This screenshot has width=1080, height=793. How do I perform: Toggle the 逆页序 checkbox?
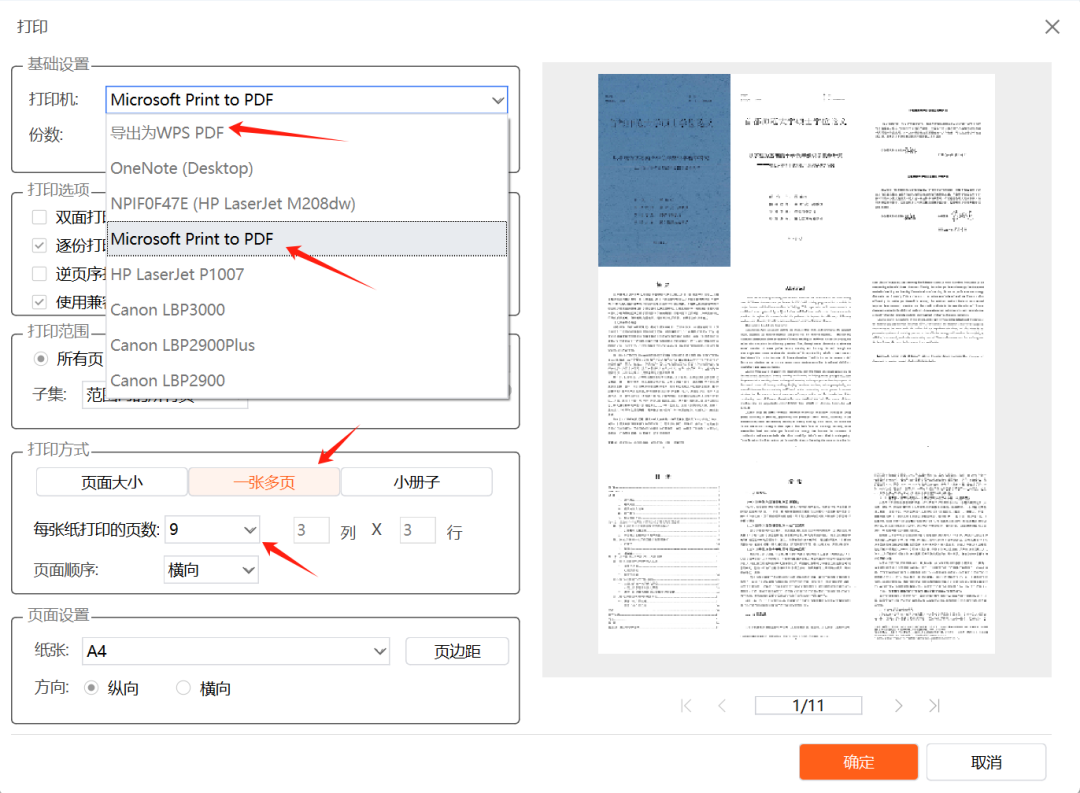(x=39, y=273)
